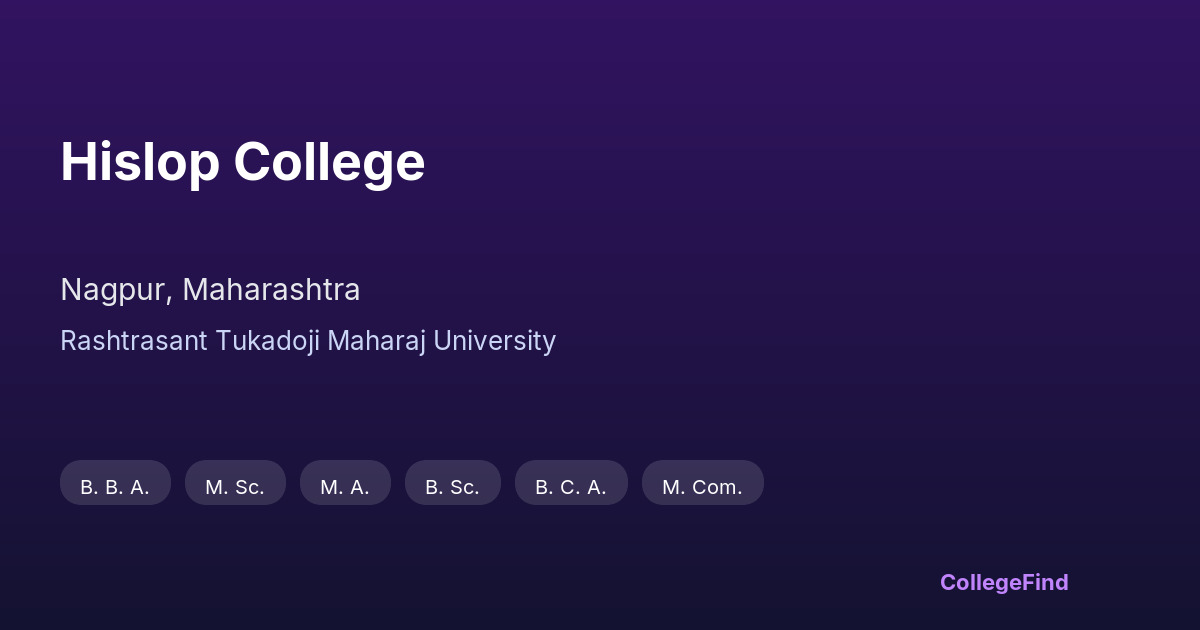Click the word Hislop in the title
Viewport: 1200px width, 630px height.
(x=139, y=162)
